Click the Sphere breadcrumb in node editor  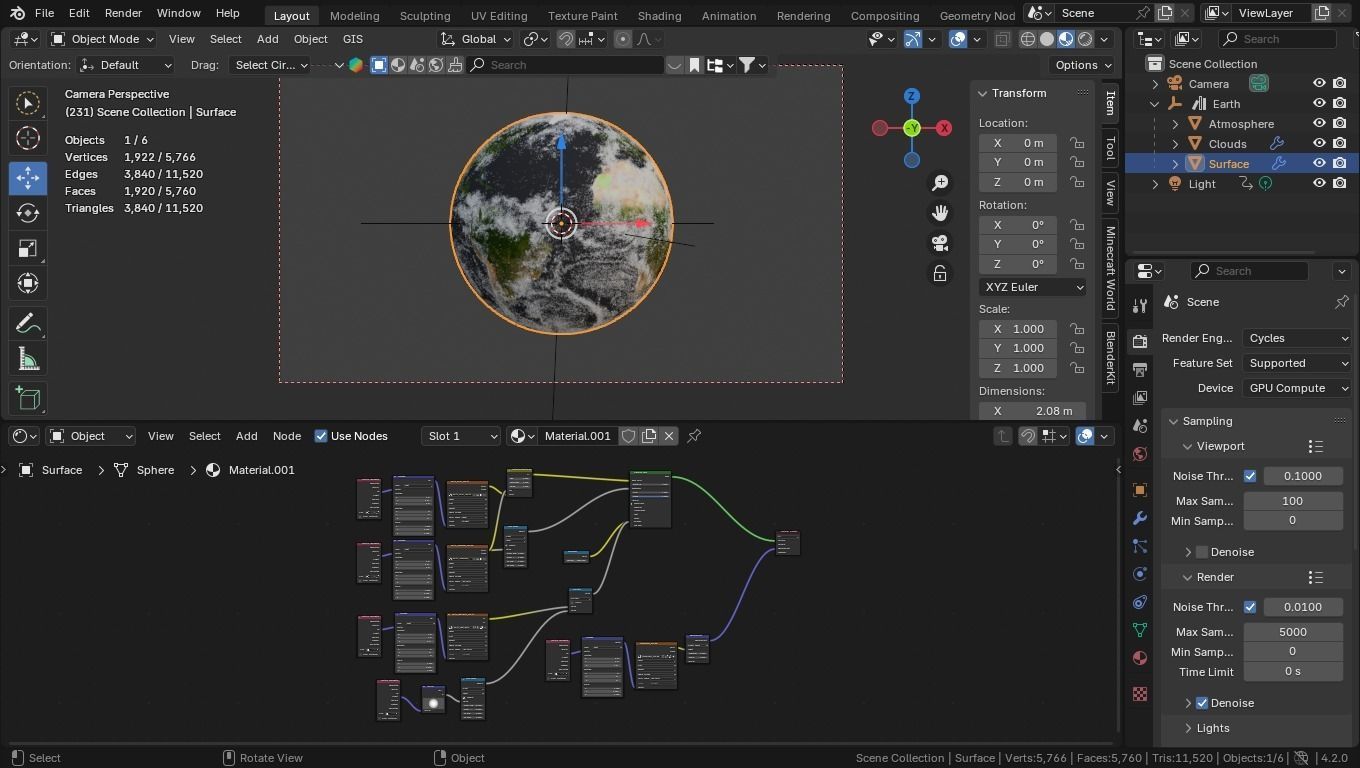click(x=155, y=470)
